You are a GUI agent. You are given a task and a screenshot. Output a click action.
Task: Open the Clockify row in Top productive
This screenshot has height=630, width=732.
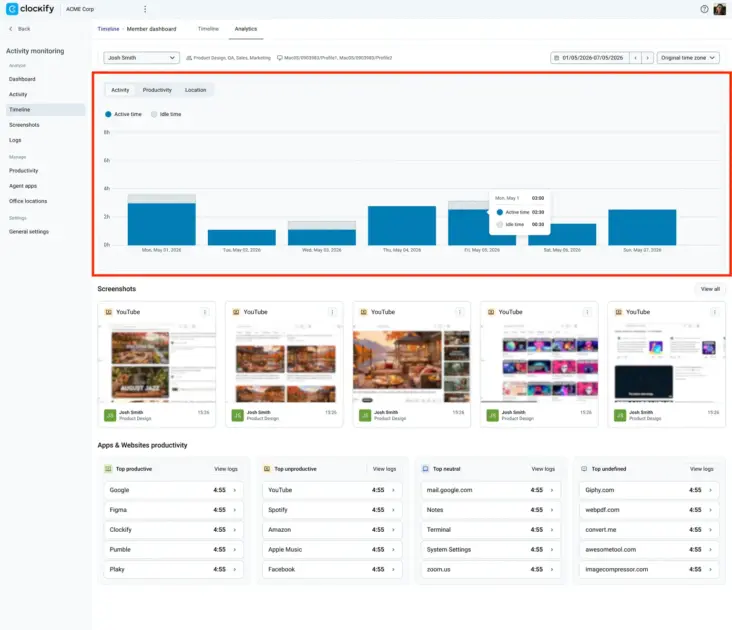(x=173, y=530)
